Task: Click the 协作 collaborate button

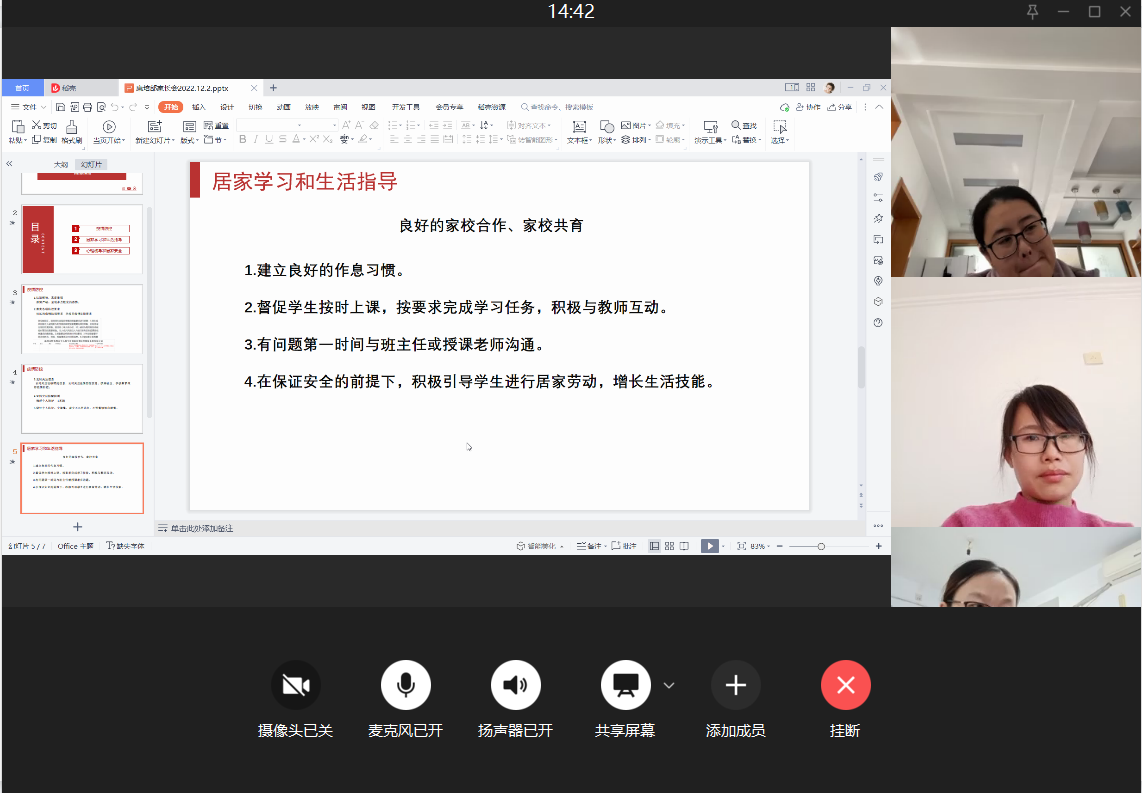Action: pos(807,107)
